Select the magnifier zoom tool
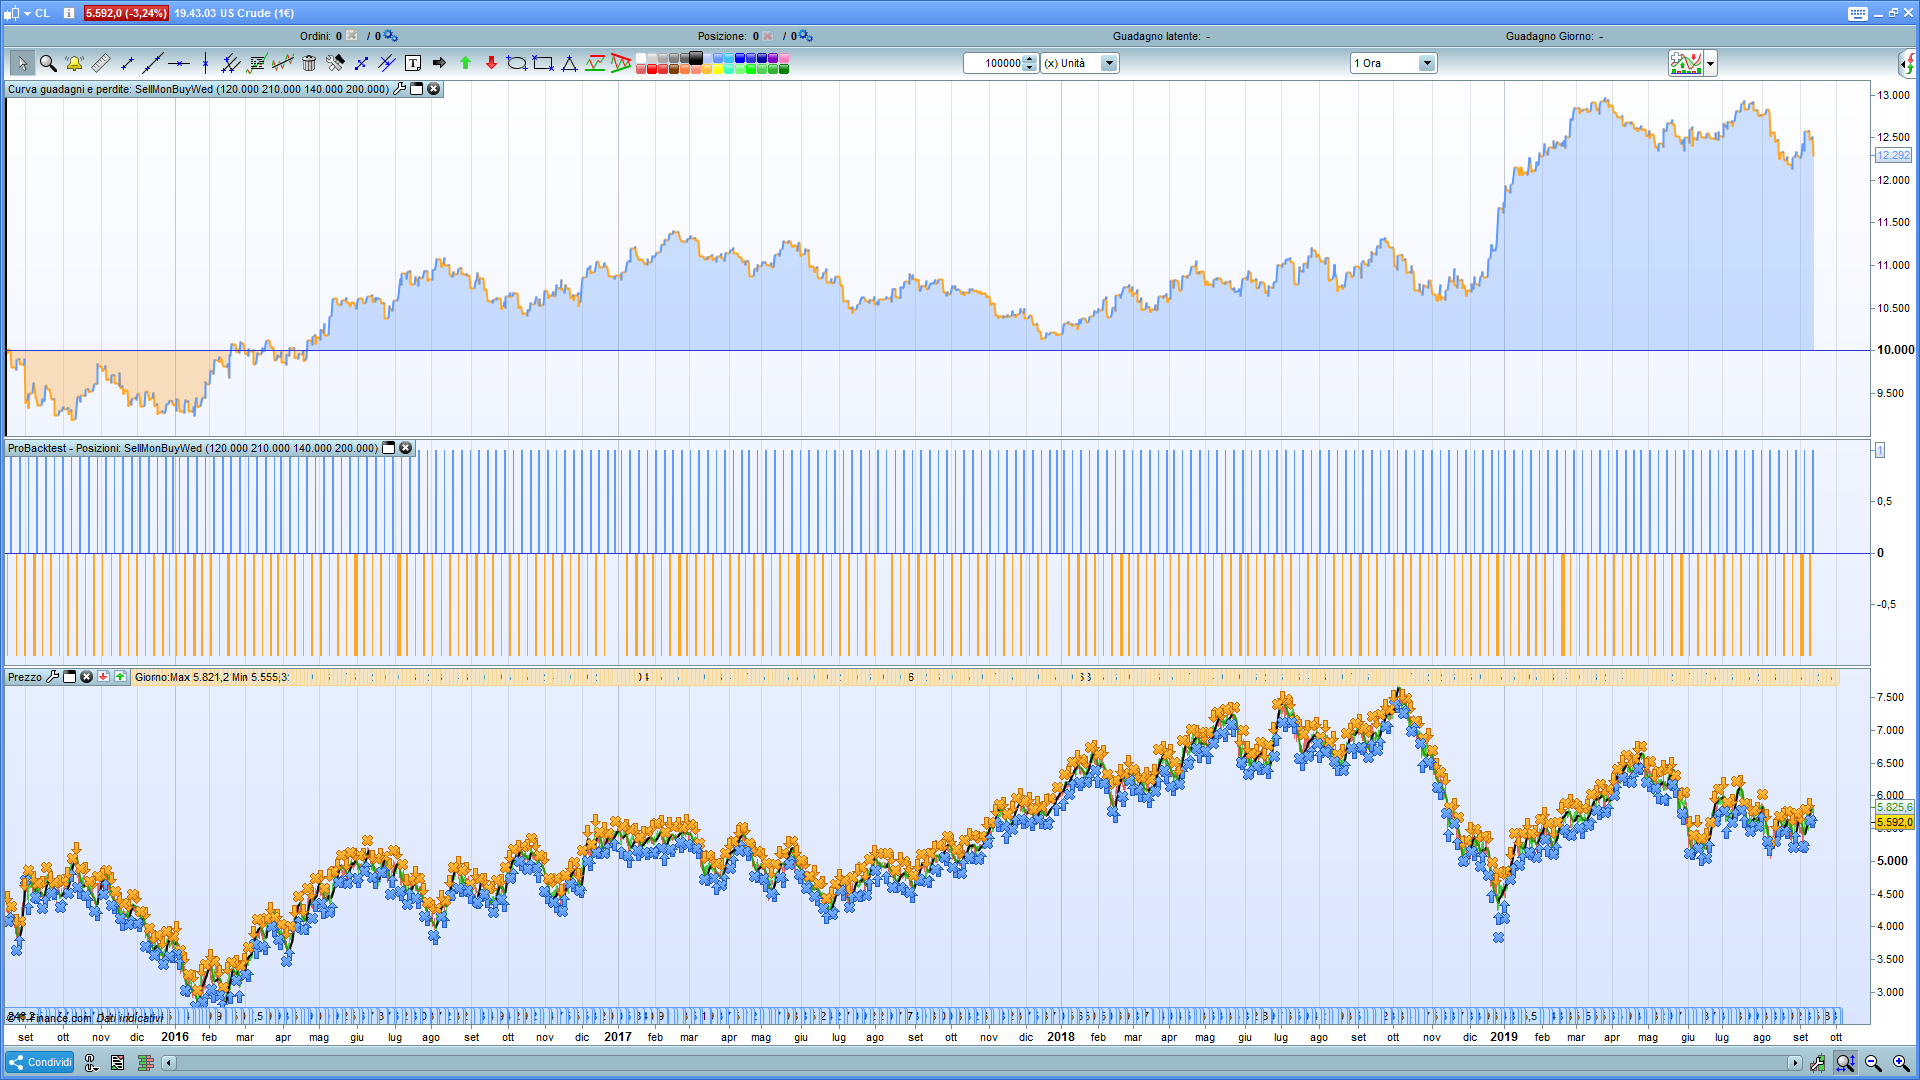Image resolution: width=1920 pixels, height=1080 pixels. point(48,63)
